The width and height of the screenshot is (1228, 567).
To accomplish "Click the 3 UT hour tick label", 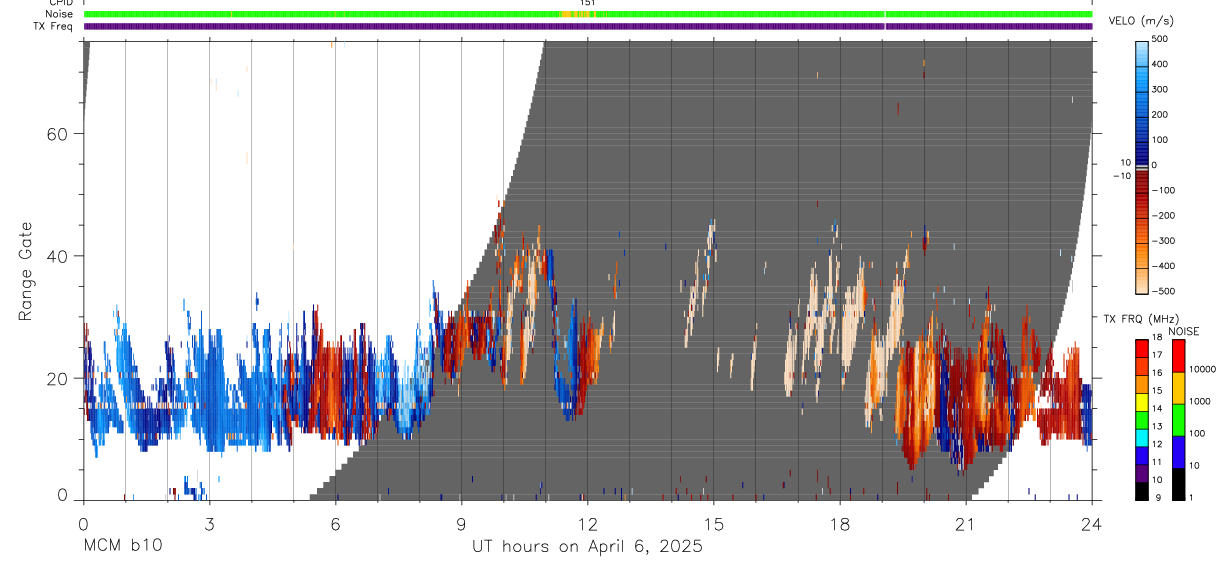I will tap(209, 522).
